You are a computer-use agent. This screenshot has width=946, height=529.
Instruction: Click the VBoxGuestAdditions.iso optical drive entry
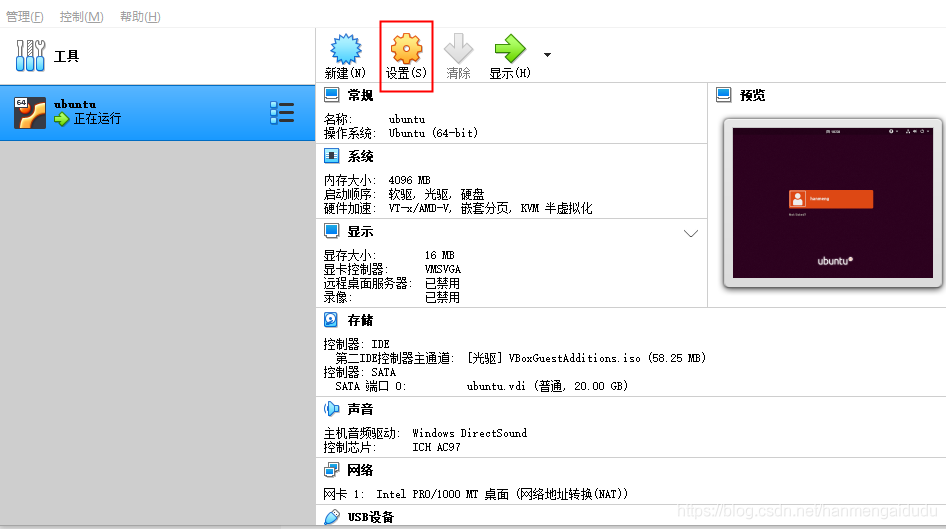click(x=586, y=358)
